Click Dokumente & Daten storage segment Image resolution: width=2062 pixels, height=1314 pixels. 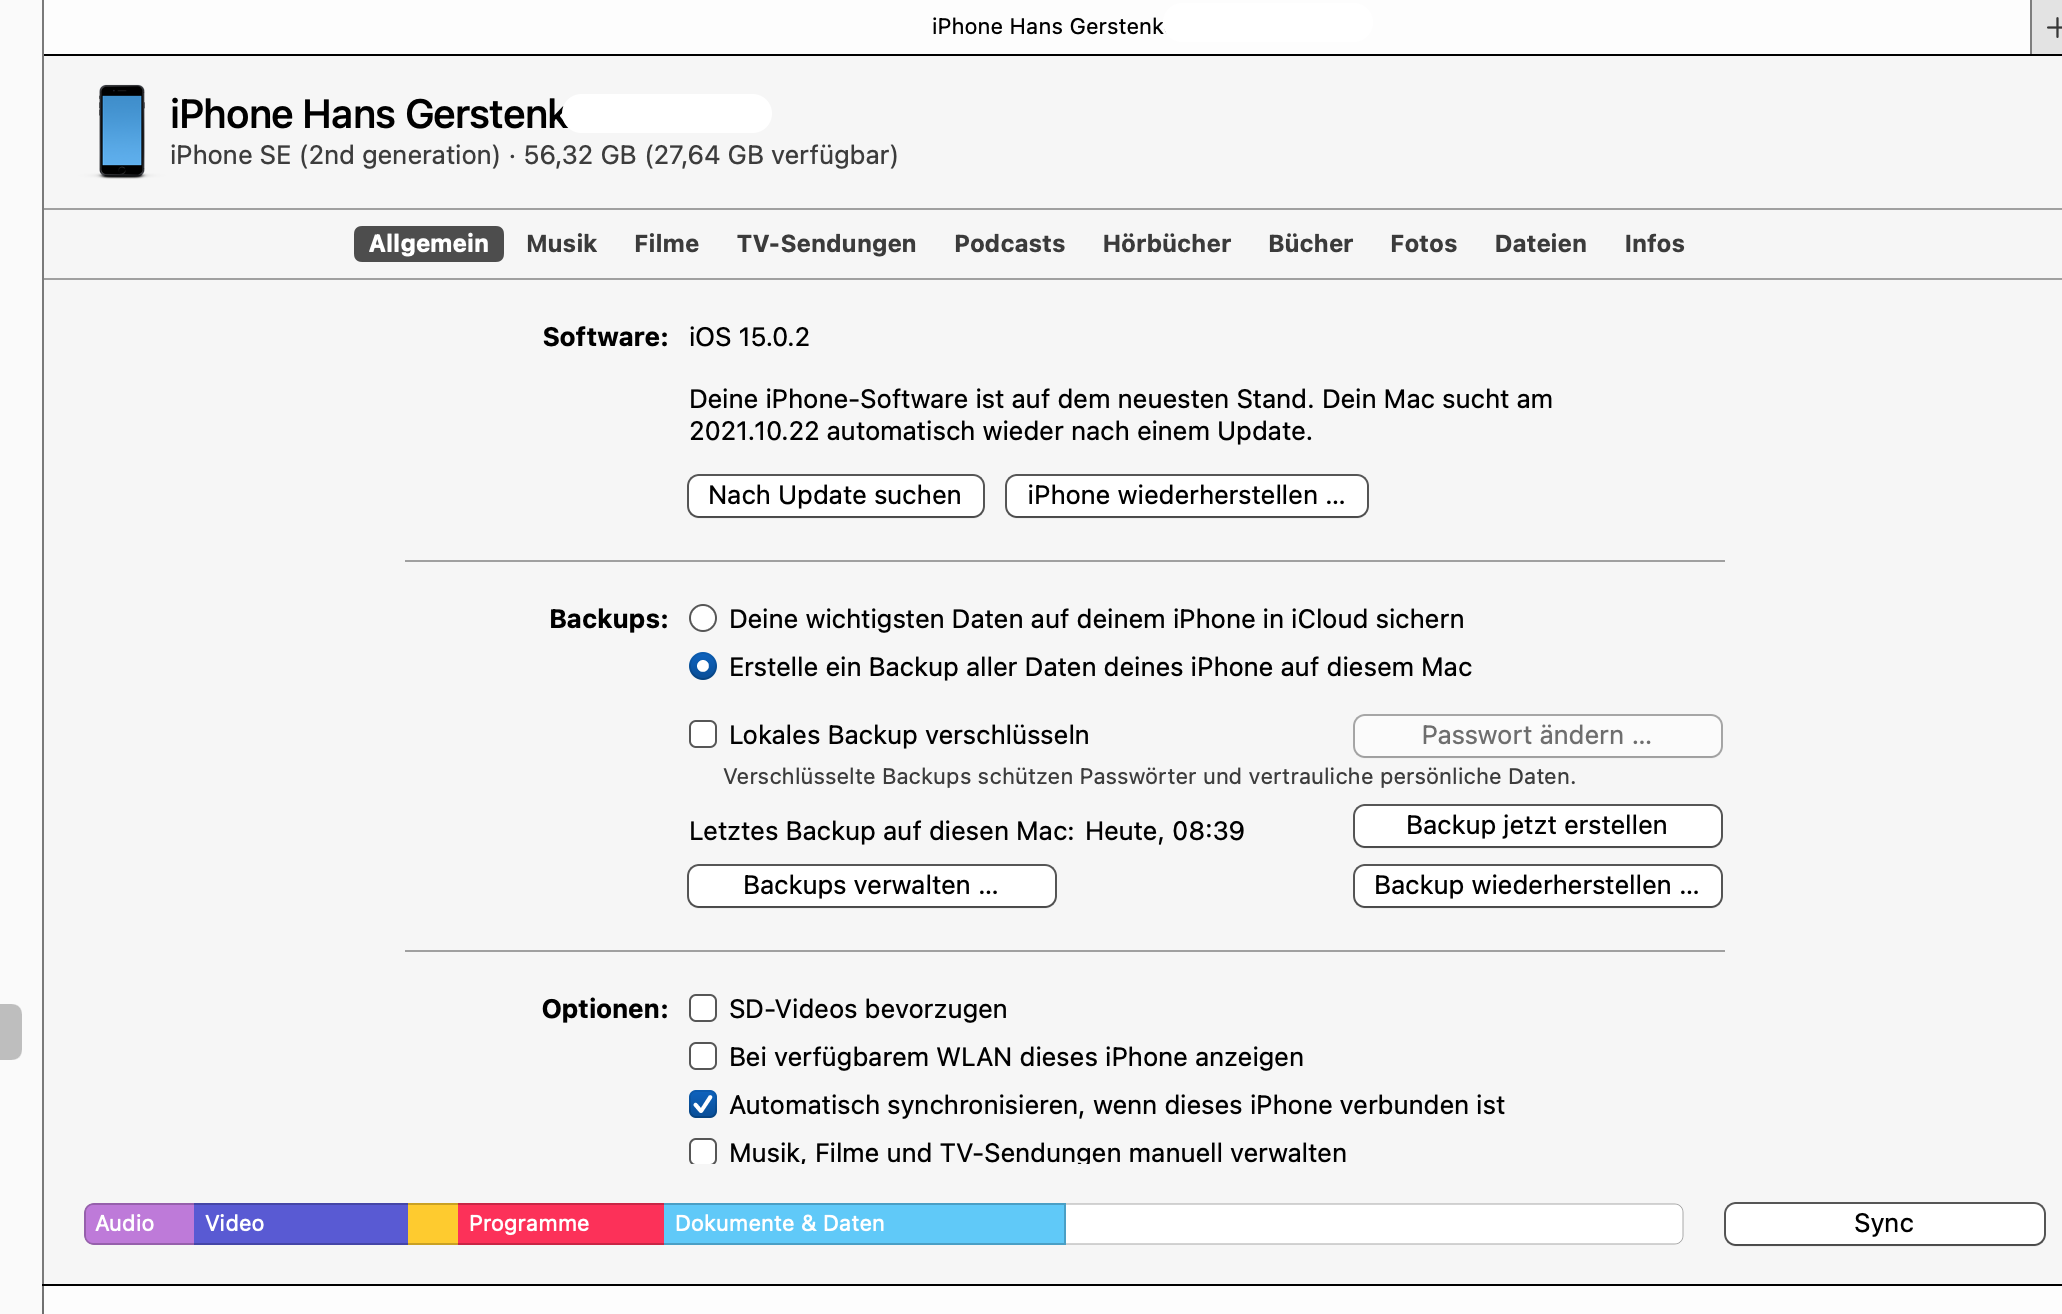click(x=864, y=1224)
